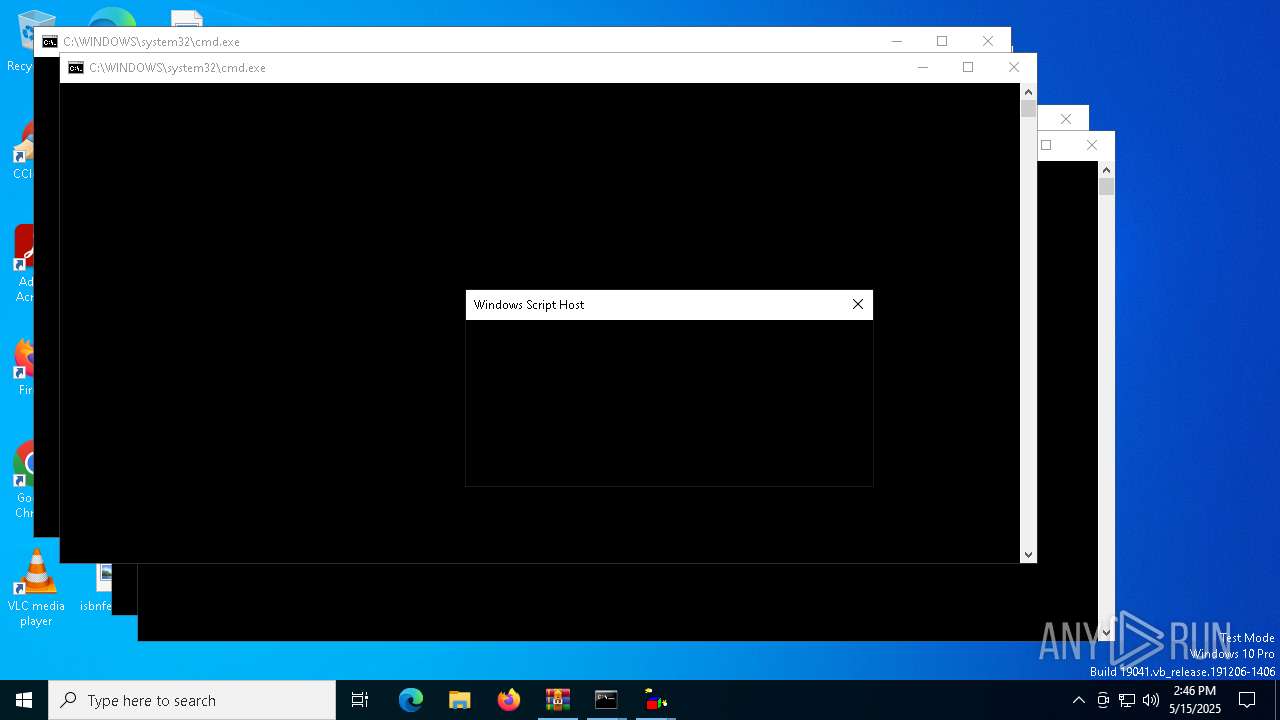Open the taskbar clock and date
The height and width of the screenshot is (720, 1280).
pyautogui.click(x=1195, y=700)
